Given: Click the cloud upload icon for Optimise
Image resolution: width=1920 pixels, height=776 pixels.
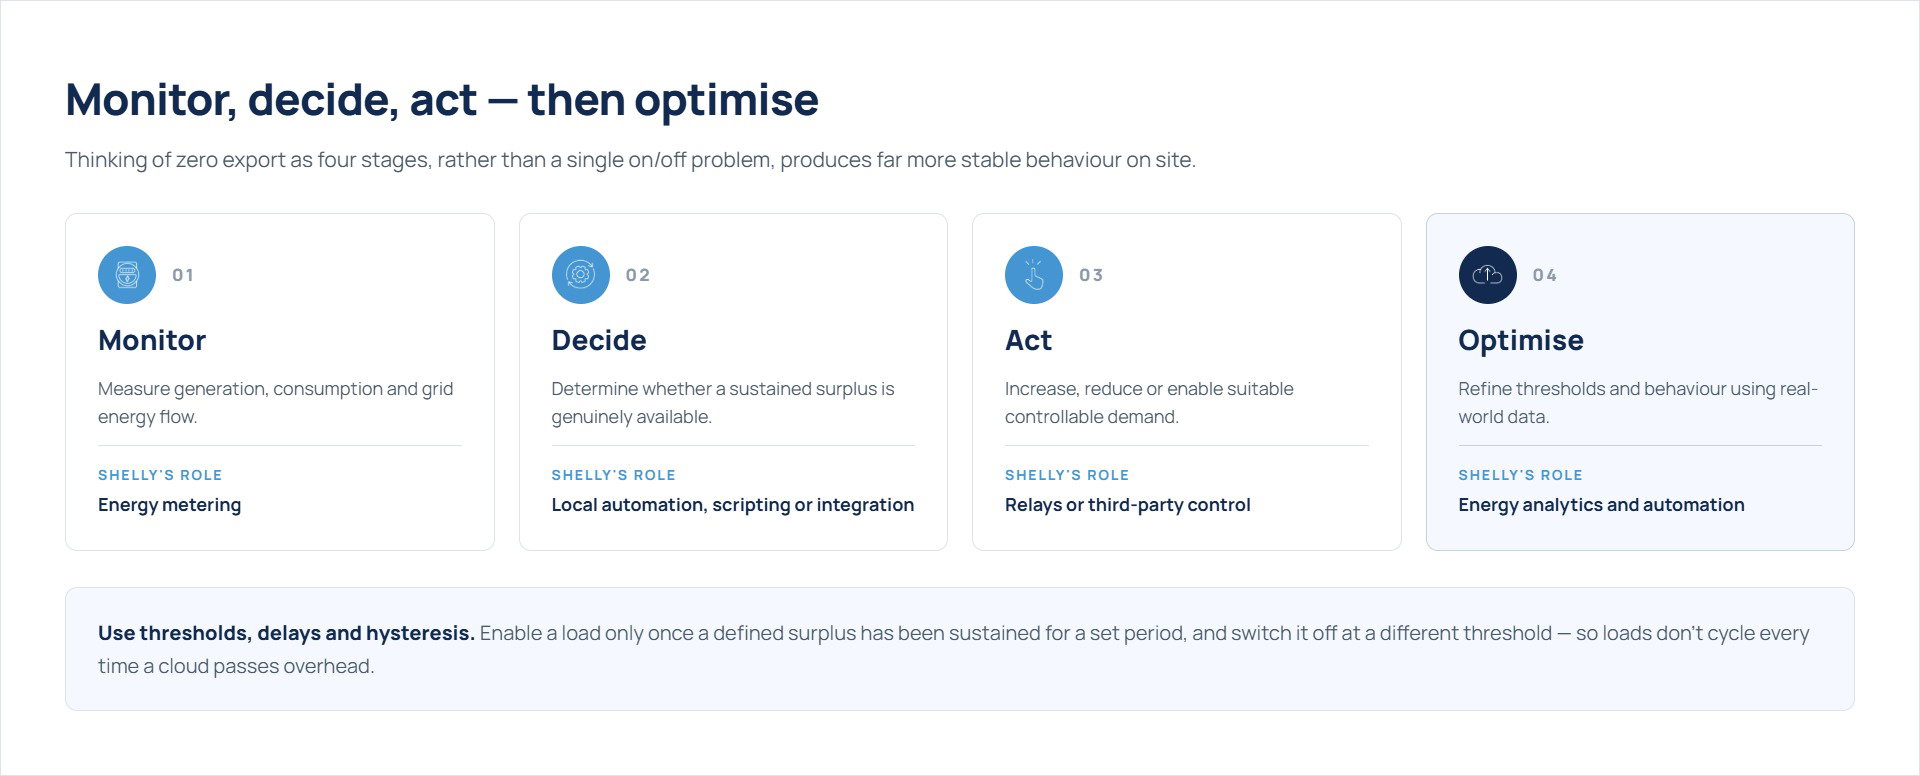Looking at the screenshot, I should 1488,275.
